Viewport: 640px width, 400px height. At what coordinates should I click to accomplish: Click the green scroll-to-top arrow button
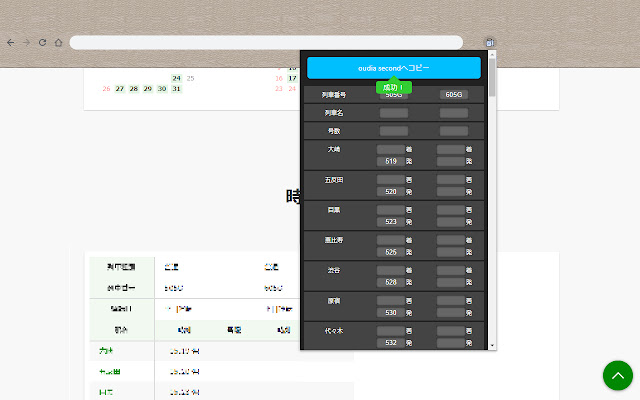618,376
